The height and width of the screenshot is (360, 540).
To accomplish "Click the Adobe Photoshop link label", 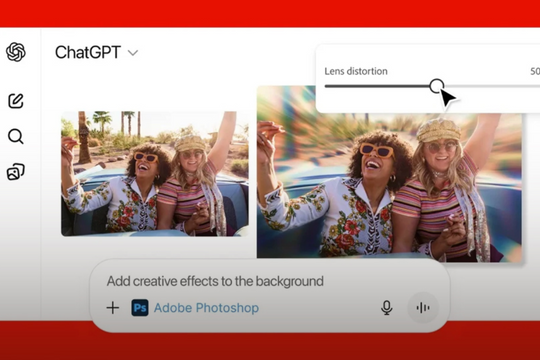I will point(206,308).
